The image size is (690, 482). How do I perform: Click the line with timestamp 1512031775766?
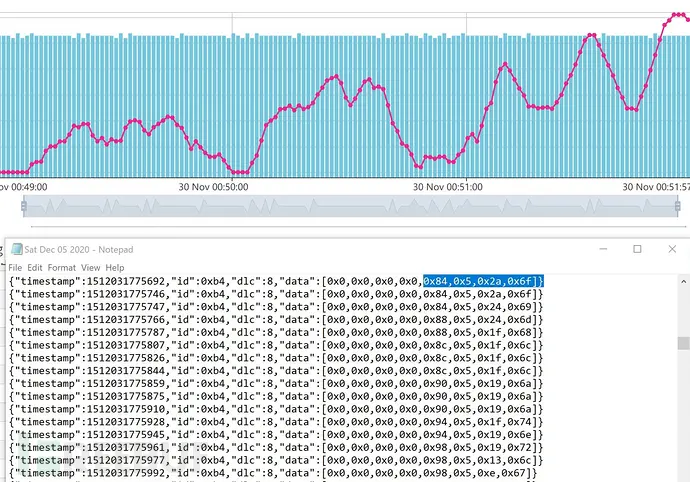click(276, 320)
